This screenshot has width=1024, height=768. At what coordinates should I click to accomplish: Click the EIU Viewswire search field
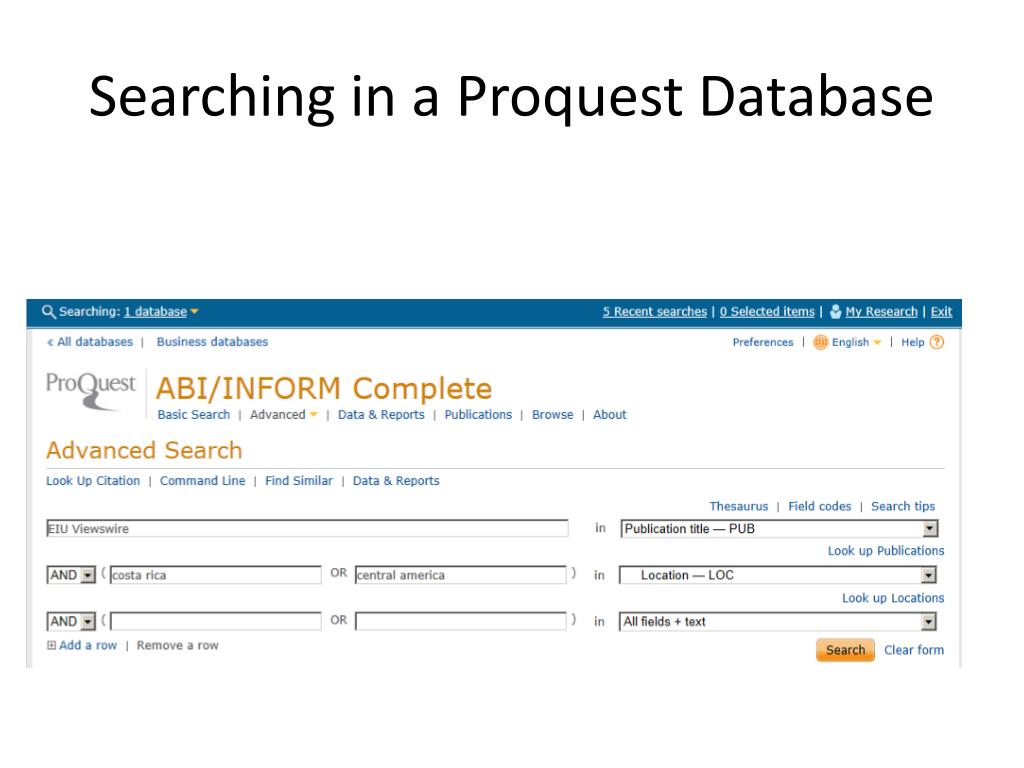(x=306, y=529)
